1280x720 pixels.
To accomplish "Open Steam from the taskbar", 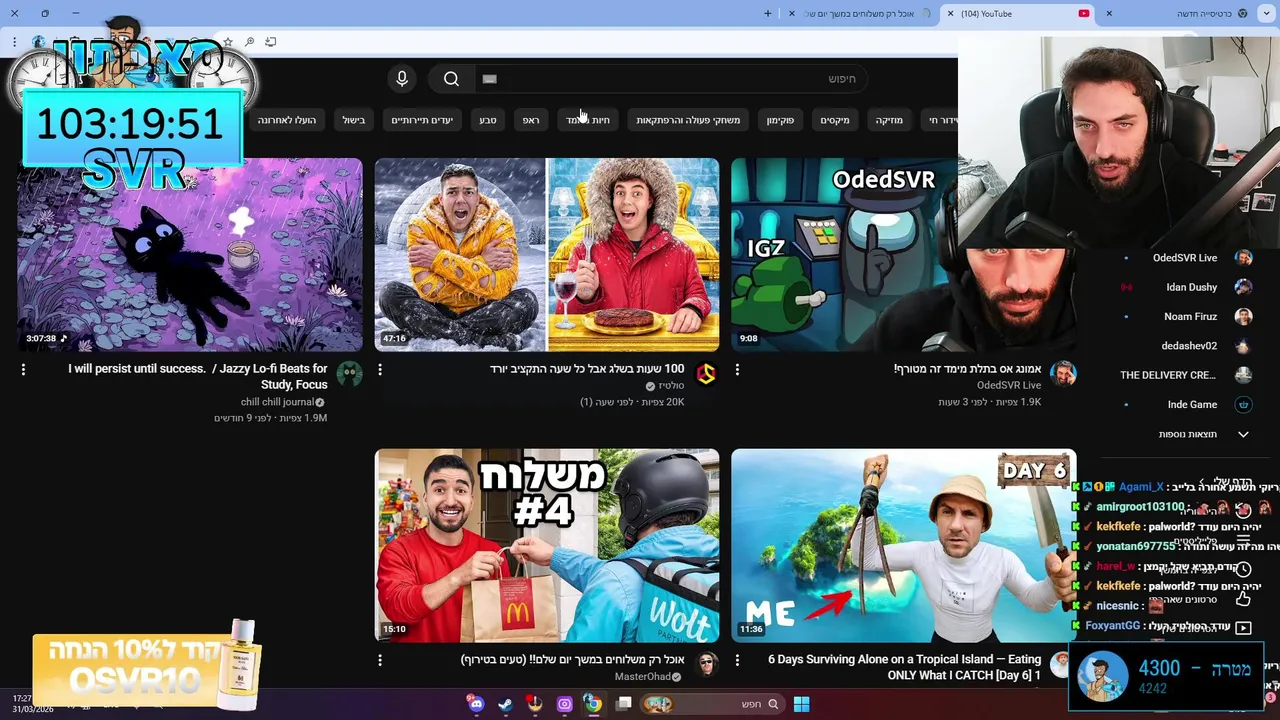I will [506, 704].
